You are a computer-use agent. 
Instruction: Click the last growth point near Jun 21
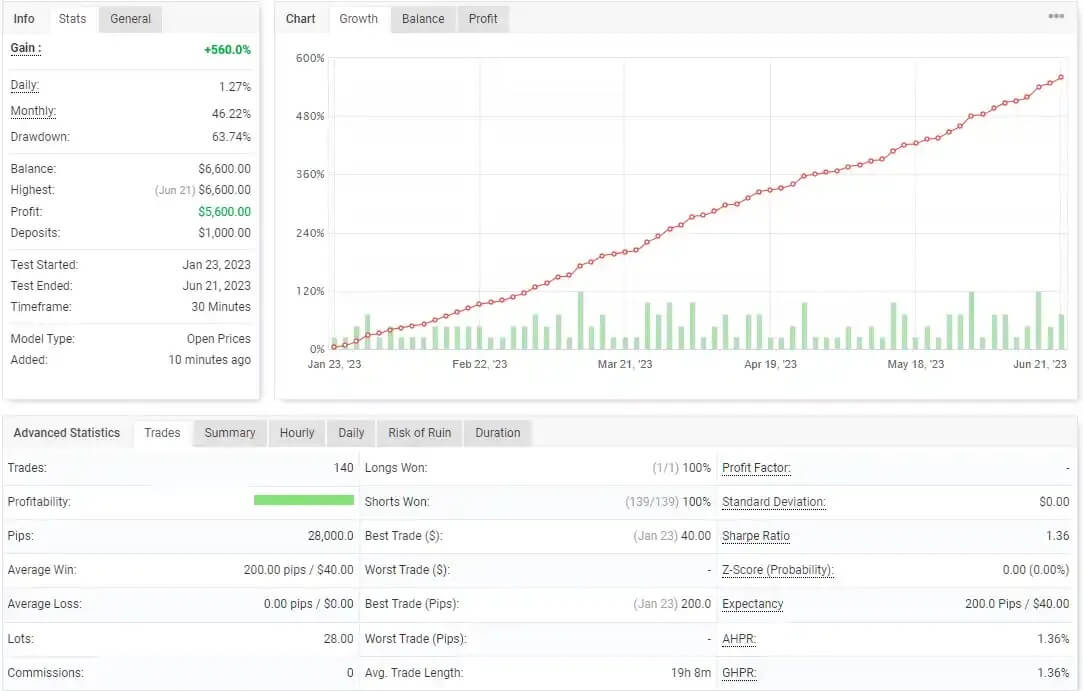[1061, 77]
